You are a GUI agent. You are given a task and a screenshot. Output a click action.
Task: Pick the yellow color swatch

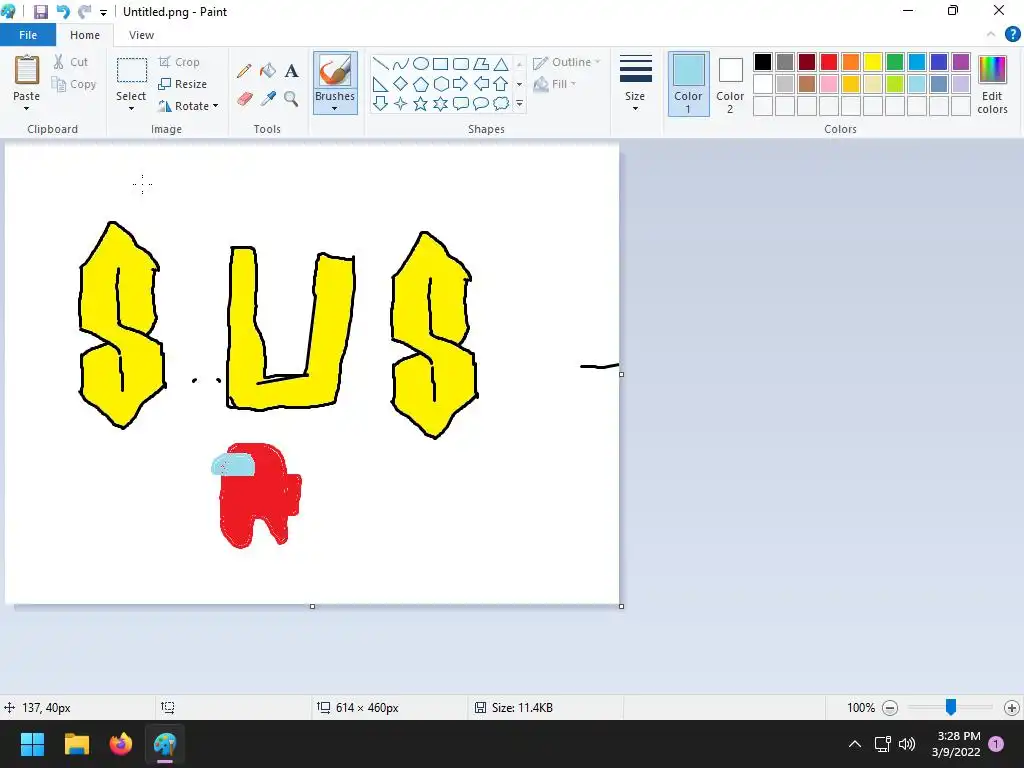click(872, 62)
